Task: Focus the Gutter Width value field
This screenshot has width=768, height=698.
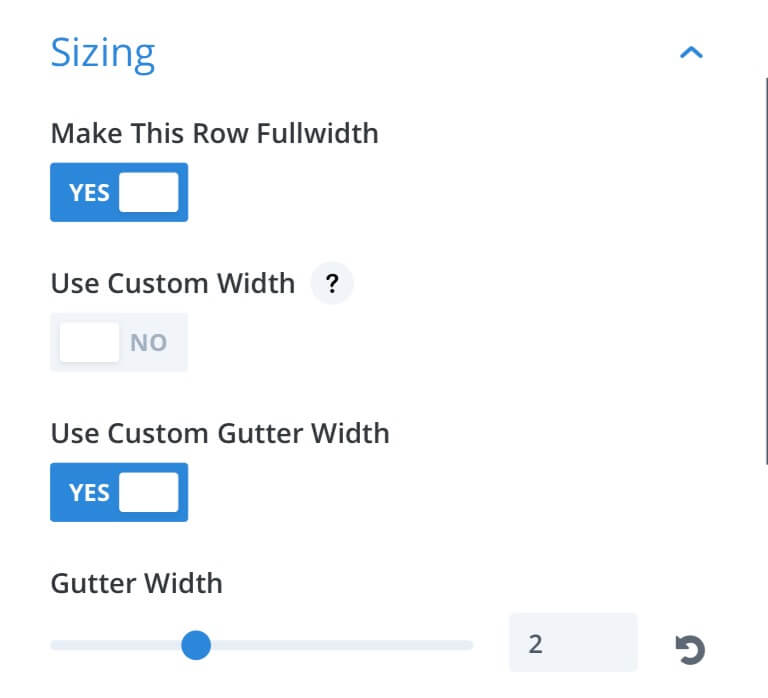Action: (573, 643)
